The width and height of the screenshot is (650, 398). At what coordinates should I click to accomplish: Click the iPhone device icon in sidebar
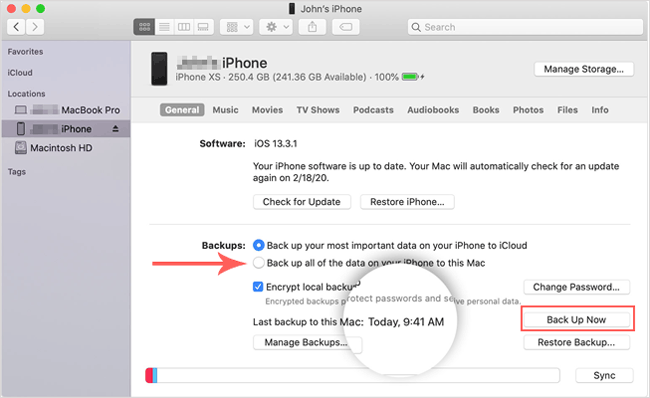coord(21,129)
